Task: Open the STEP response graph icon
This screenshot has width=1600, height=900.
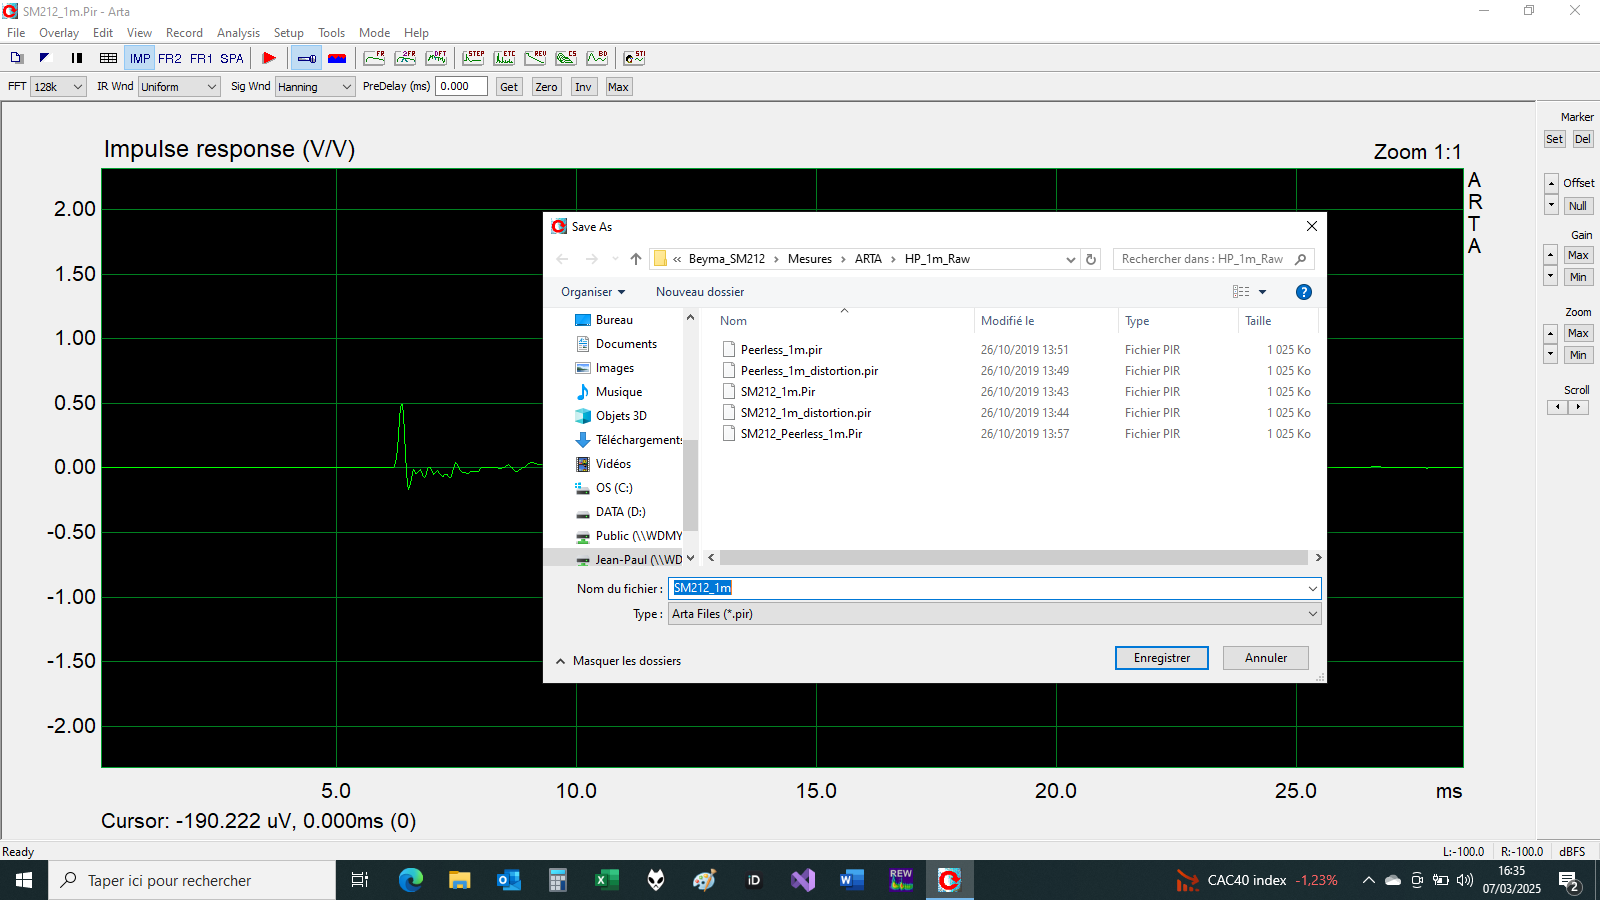Action: [474, 58]
